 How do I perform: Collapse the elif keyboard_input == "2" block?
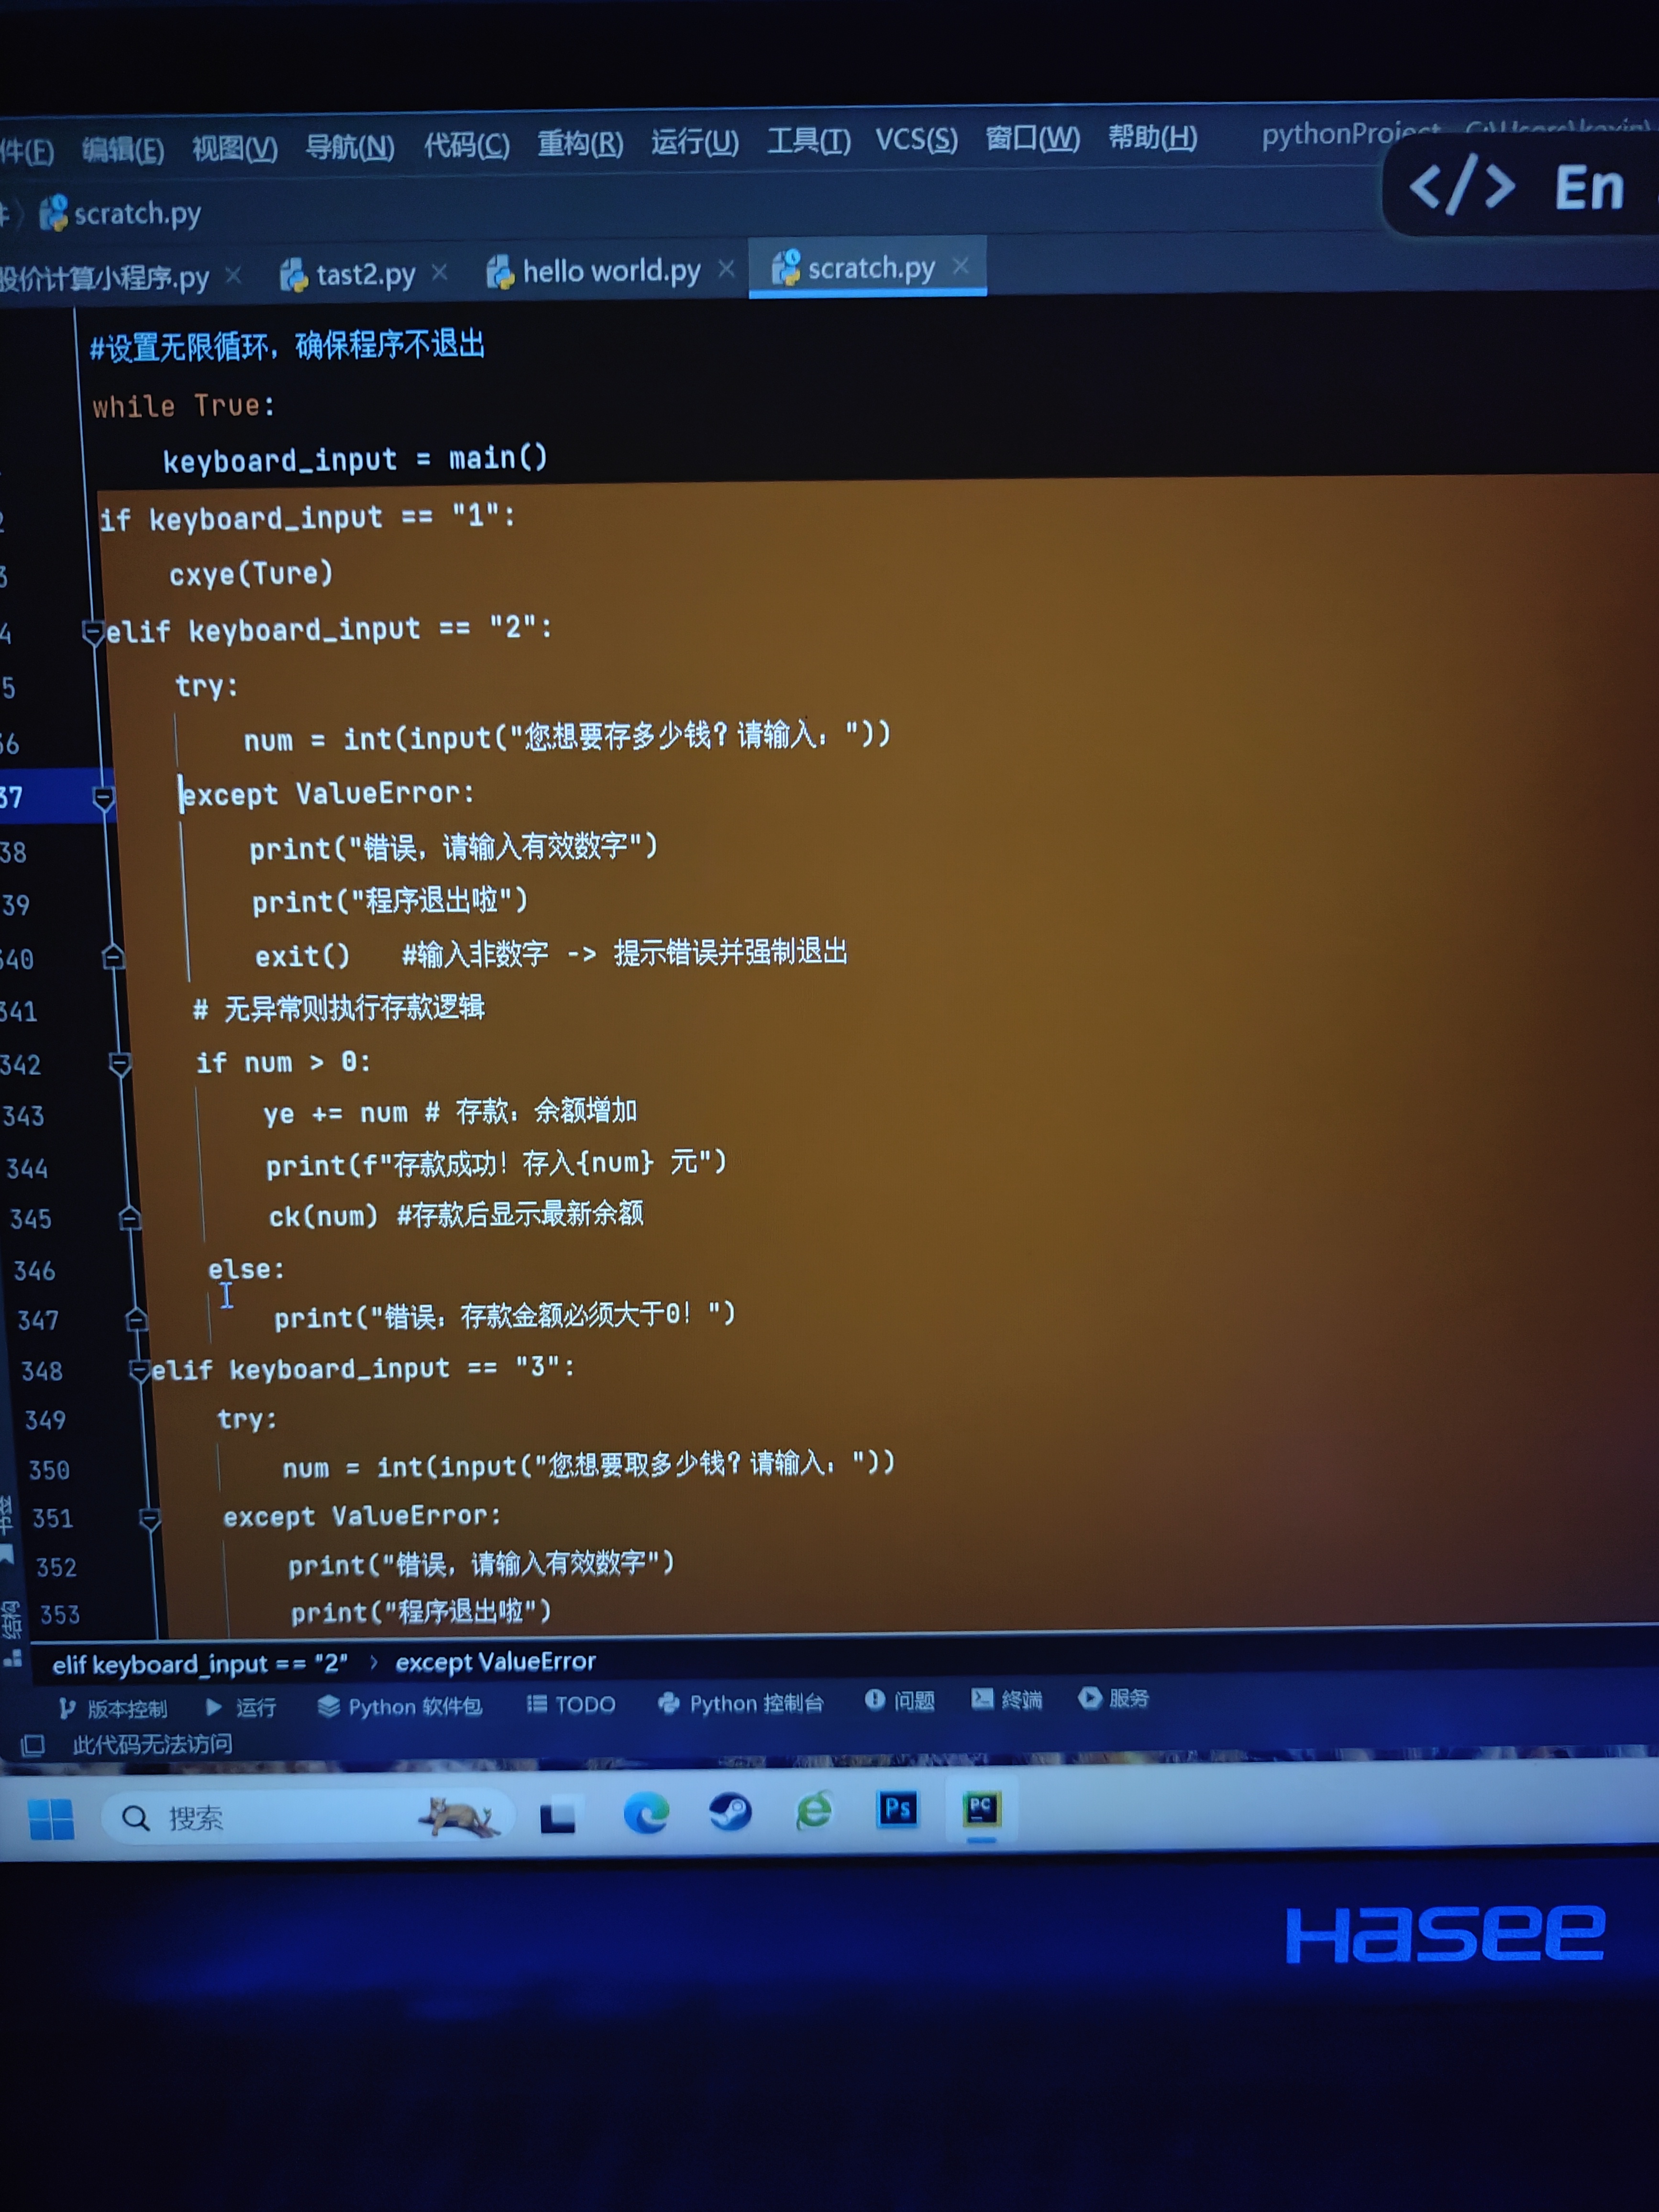coord(93,632)
